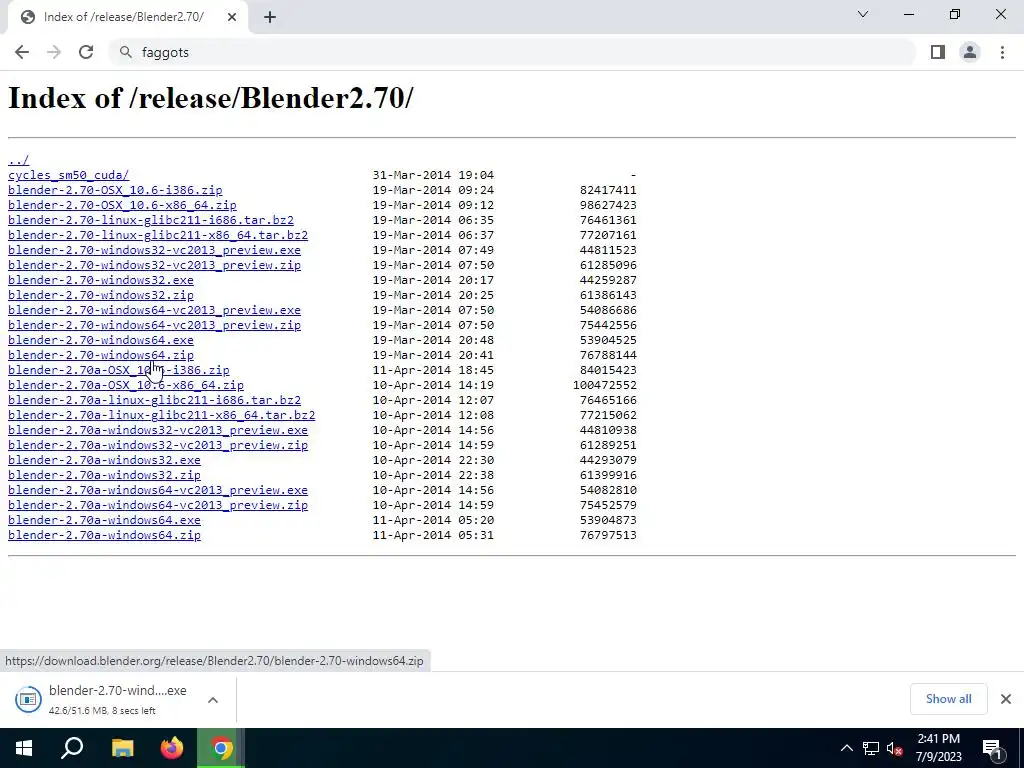Click the browser Back arrow

(22, 52)
